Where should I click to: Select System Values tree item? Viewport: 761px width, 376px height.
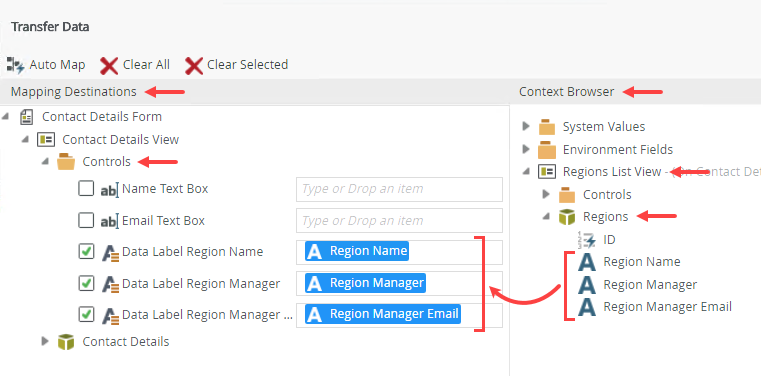(604, 127)
